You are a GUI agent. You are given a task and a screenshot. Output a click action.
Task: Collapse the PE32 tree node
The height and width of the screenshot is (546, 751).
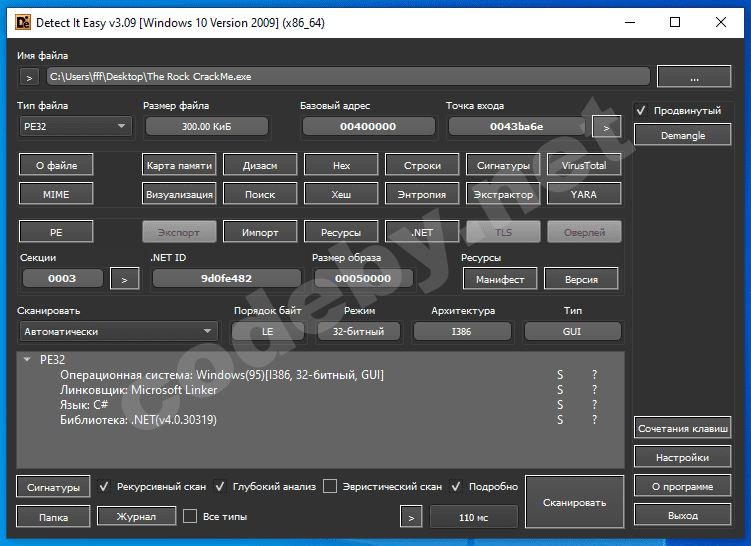click(x=26, y=359)
